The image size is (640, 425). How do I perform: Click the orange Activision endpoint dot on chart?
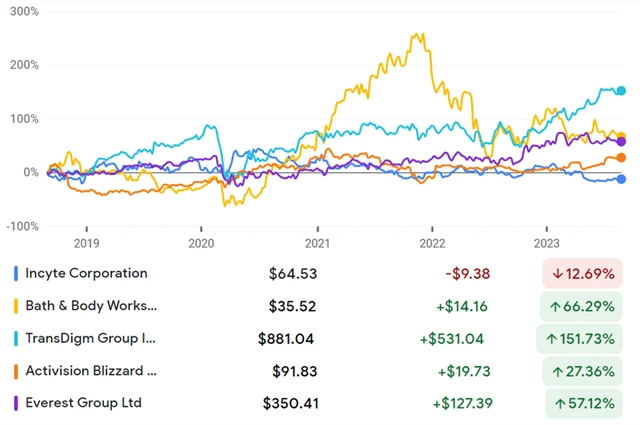click(621, 158)
